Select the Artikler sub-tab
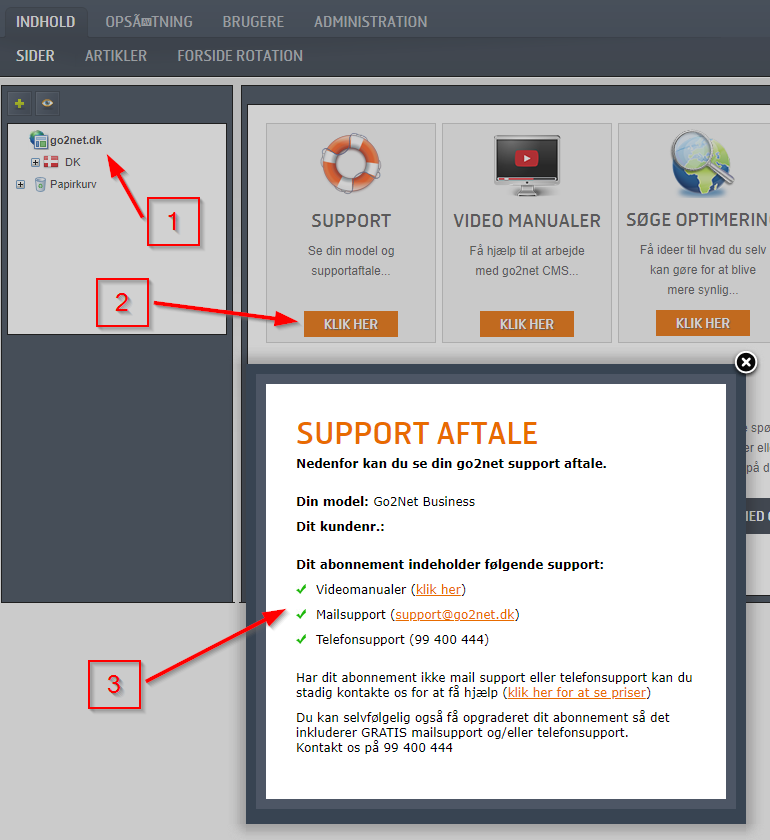 coord(116,56)
